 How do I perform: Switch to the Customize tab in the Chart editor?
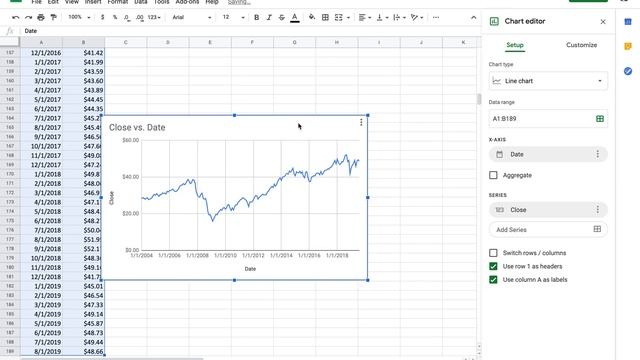581,45
